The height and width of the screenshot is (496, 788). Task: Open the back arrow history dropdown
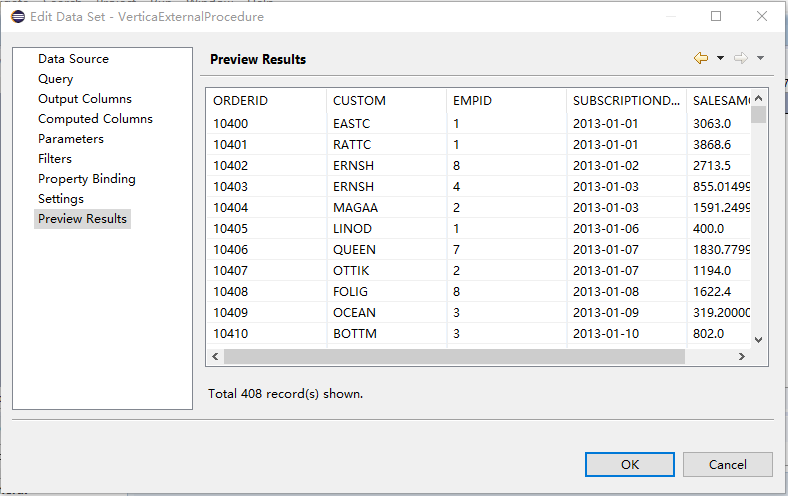click(720, 59)
